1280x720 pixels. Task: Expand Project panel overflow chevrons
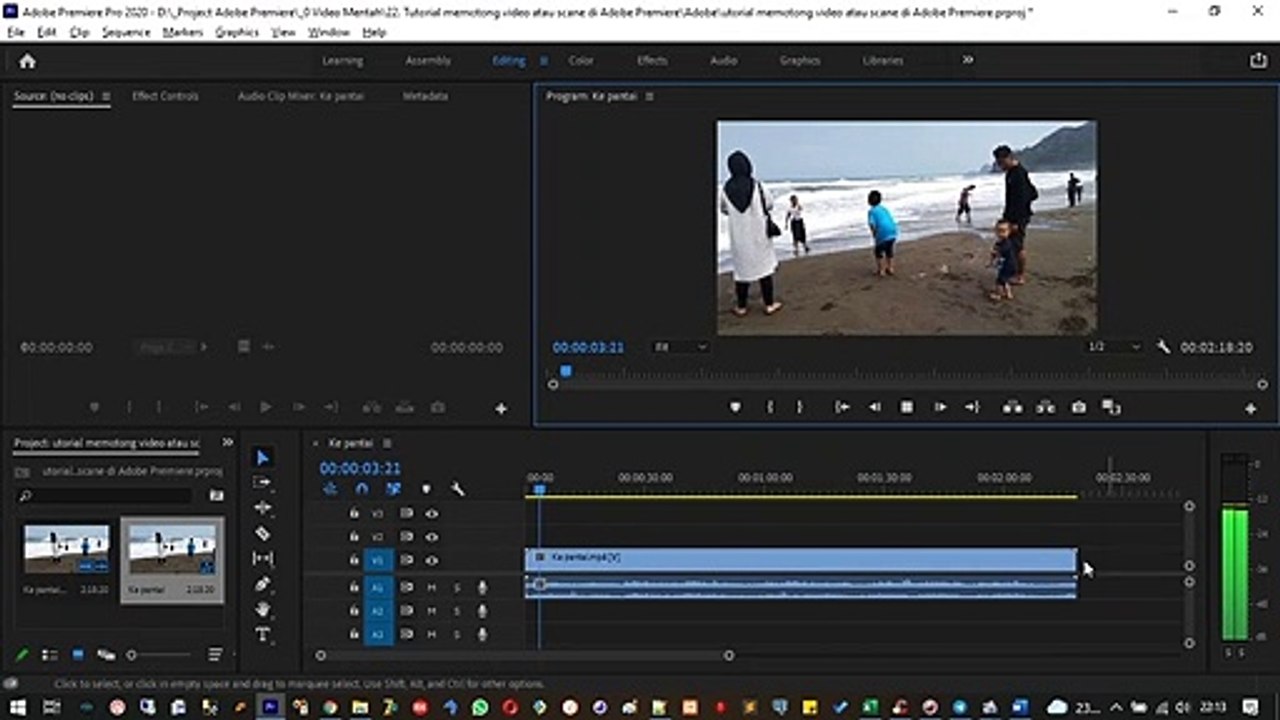227,442
